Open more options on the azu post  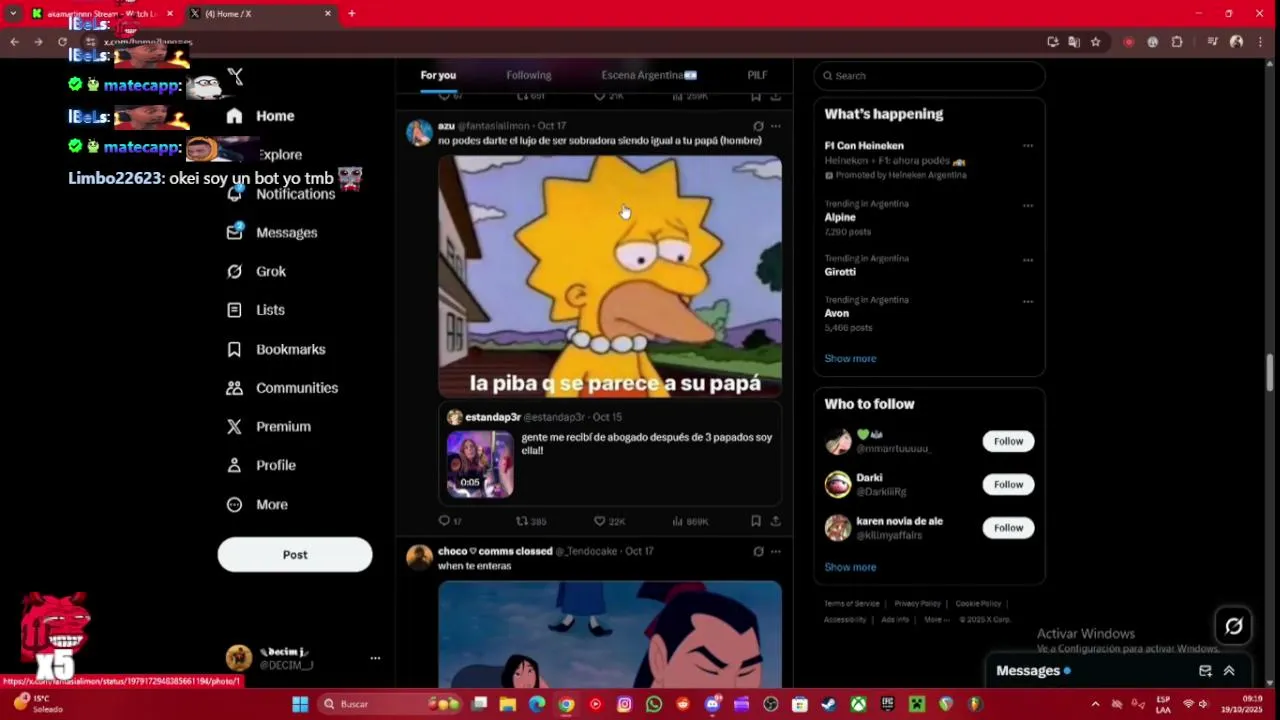[775, 126]
